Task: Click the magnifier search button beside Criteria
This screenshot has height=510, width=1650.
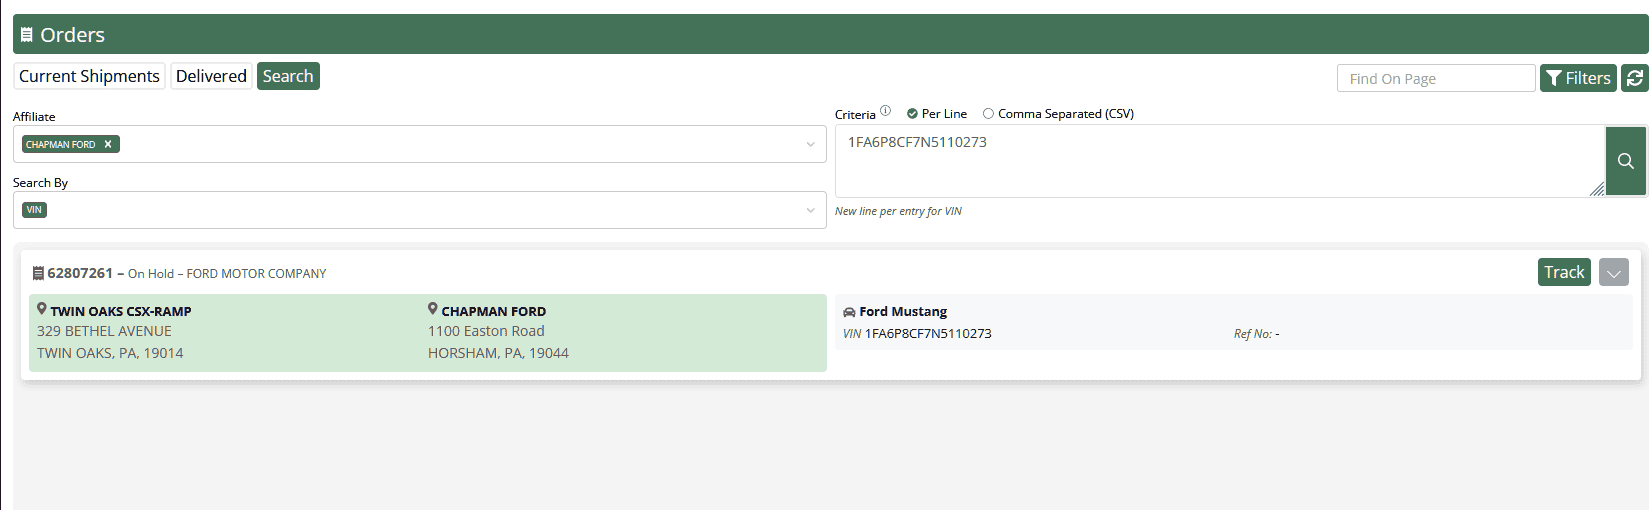Action: (x=1626, y=161)
